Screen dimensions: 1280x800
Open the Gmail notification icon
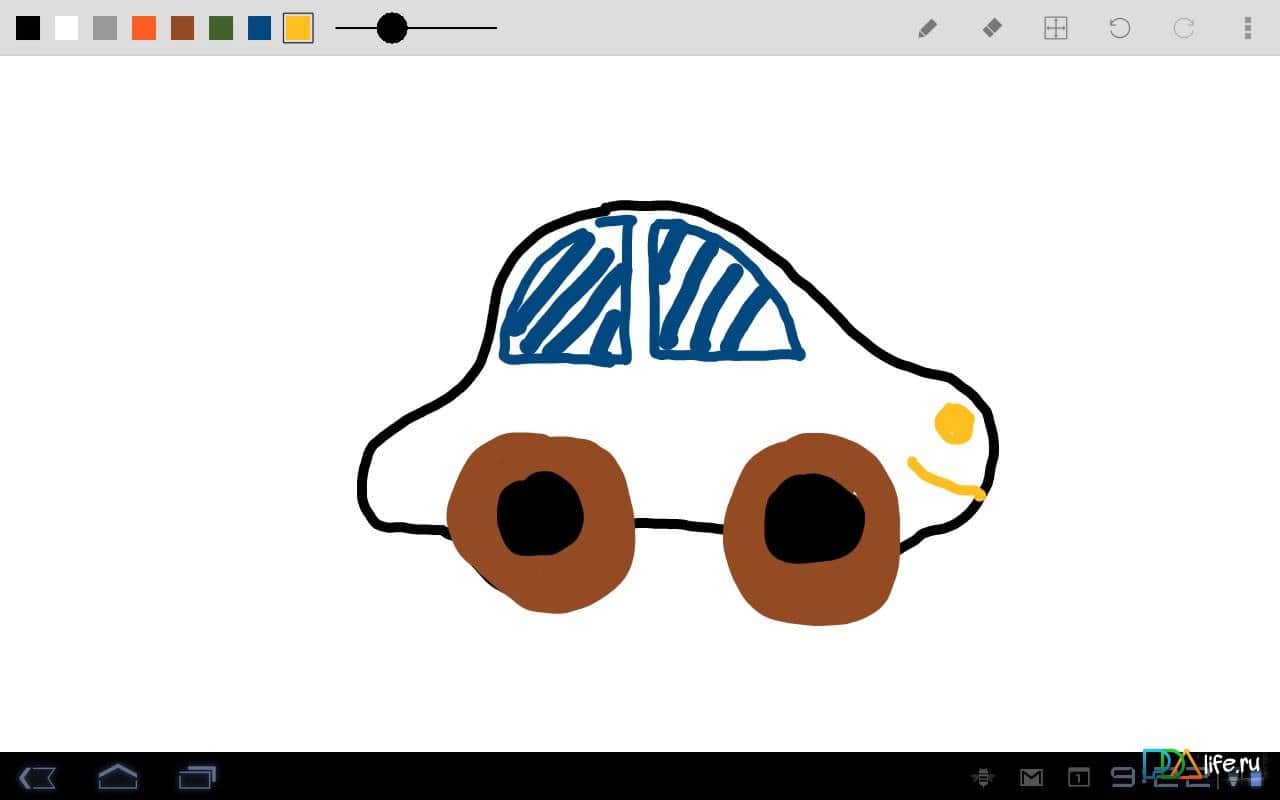pos(1031,777)
